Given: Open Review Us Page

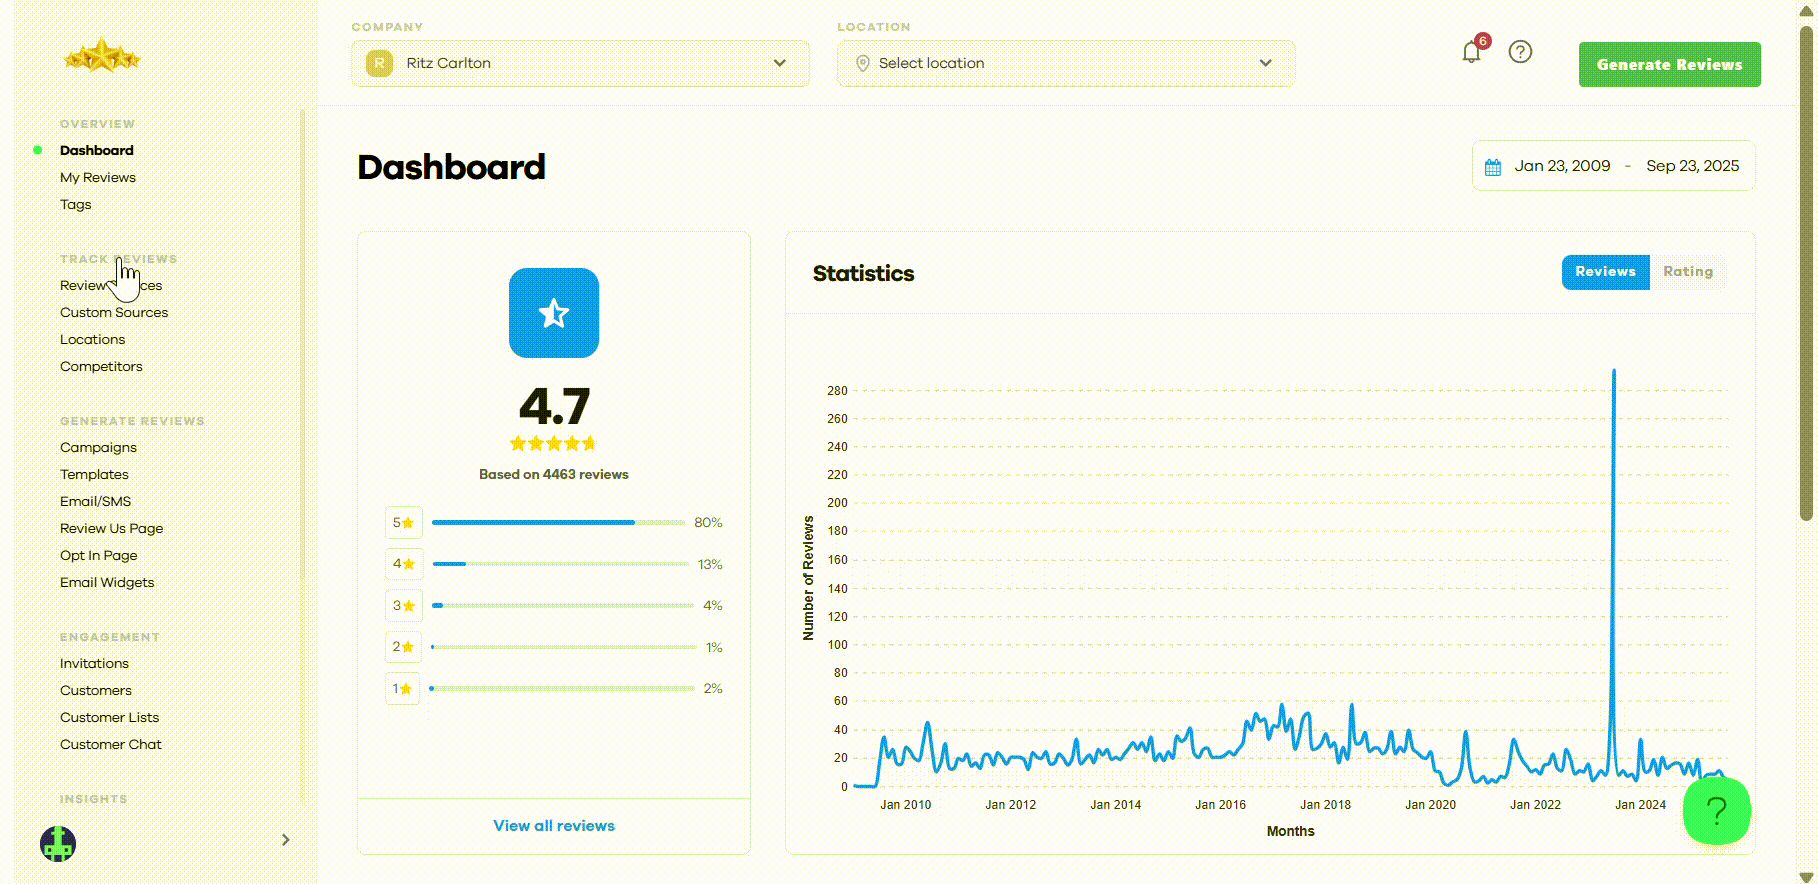Looking at the screenshot, I should [111, 529].
